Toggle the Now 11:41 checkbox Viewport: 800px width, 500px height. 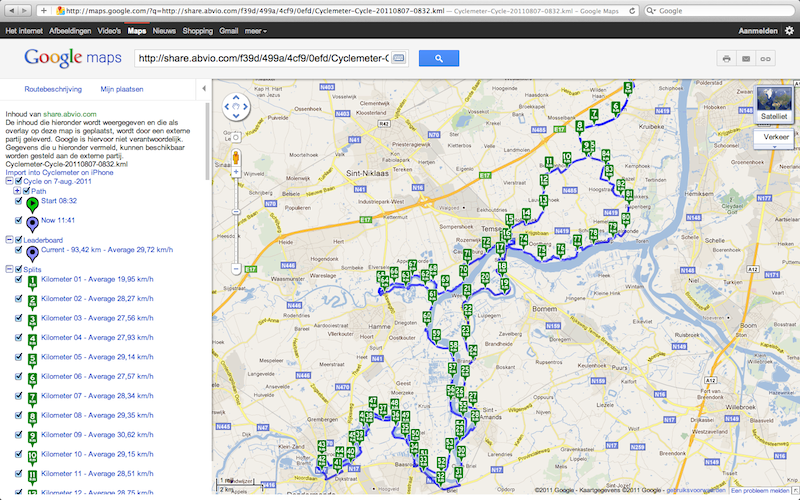click(x=18, y=220)
